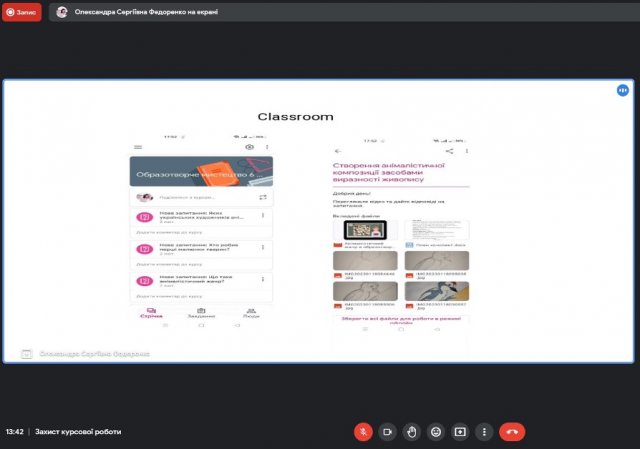Raise your hand in the meeting
Viewport: 640px width, 449px height.
(412, 432)
